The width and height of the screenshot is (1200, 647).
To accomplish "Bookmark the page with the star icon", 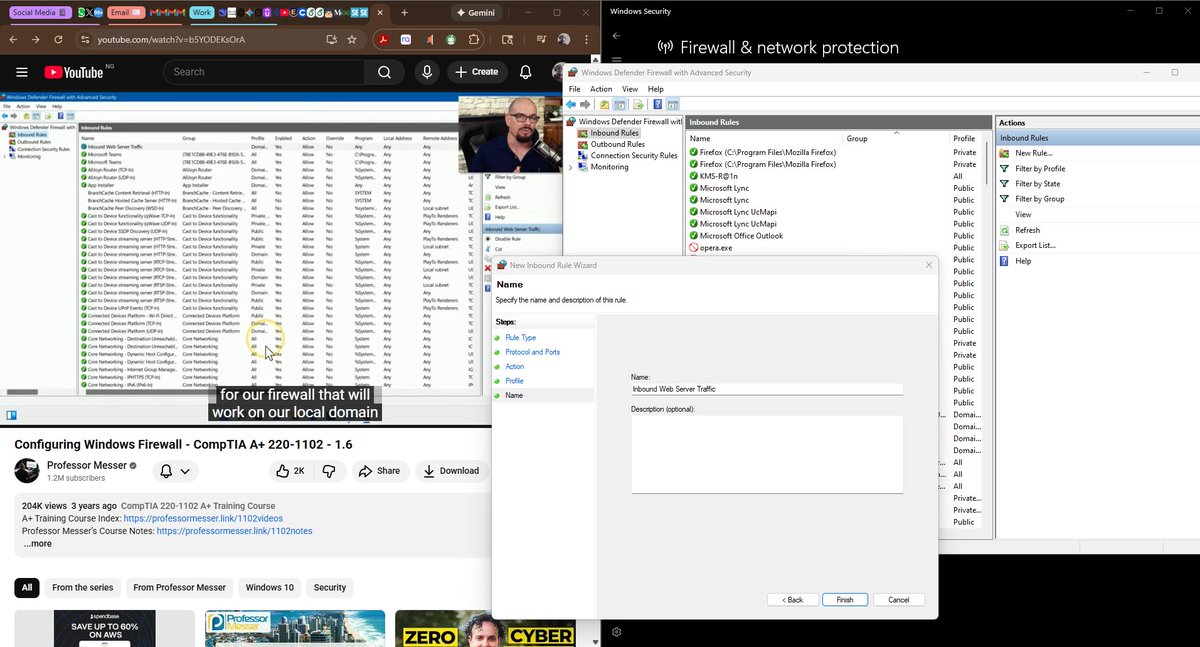I will 352,40.
